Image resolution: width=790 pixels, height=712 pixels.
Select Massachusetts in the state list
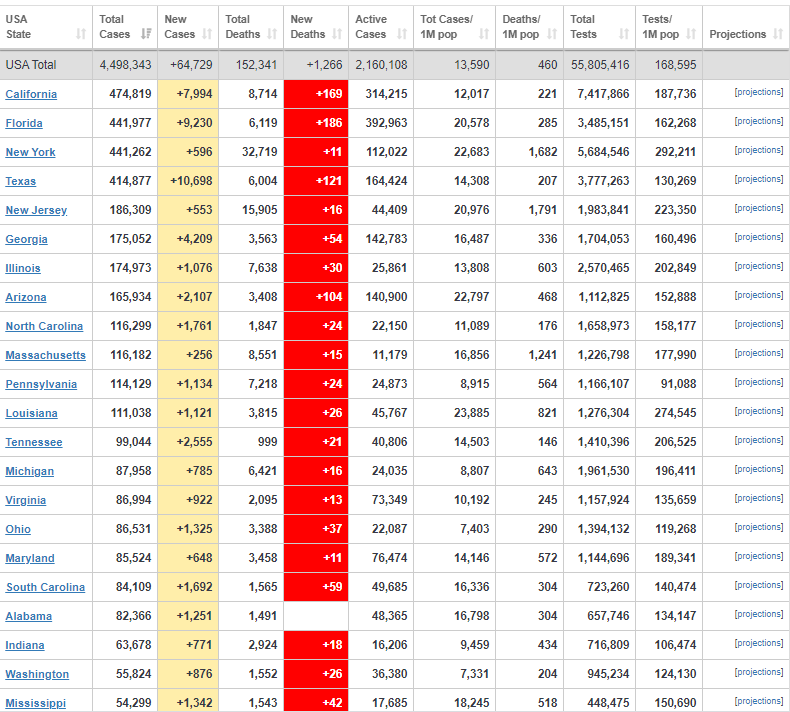coord(45,355)
